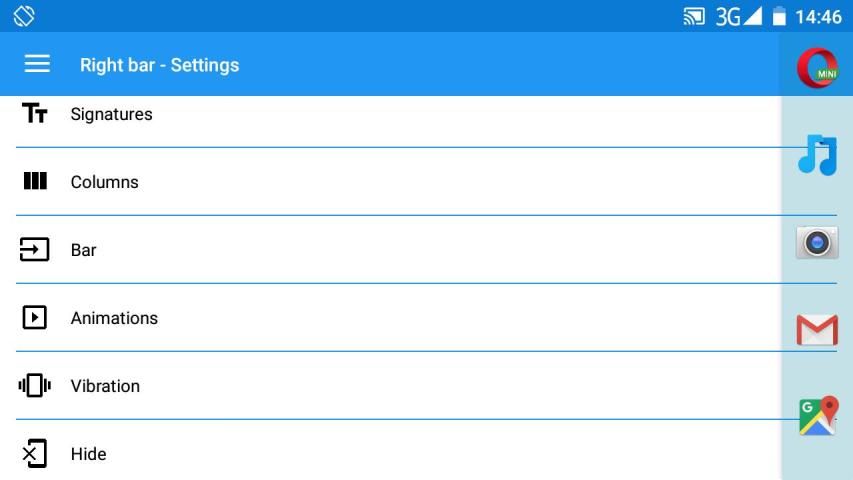Tap the Bar arrow-box icon

coord(35,250)
